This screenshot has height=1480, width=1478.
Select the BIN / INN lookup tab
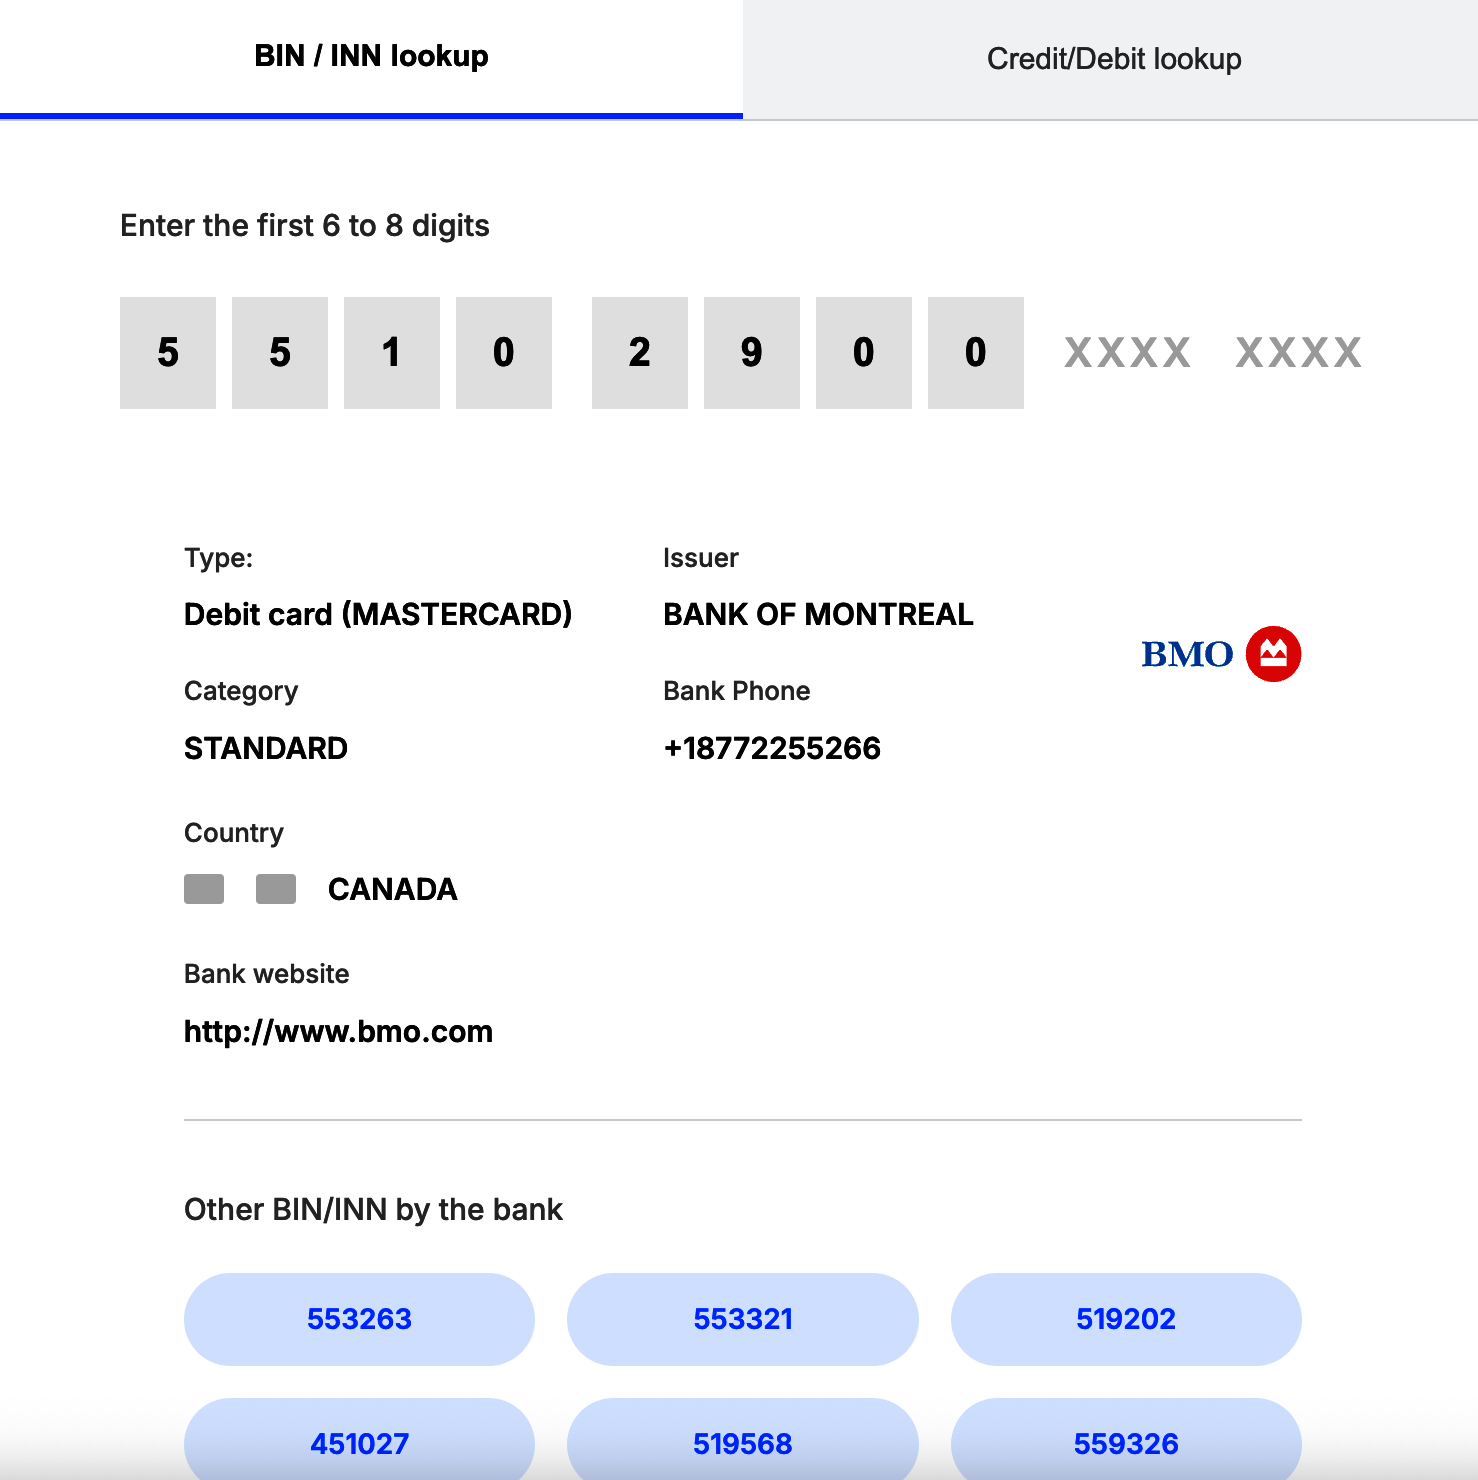pyautogui.click(x=370, y=56)
